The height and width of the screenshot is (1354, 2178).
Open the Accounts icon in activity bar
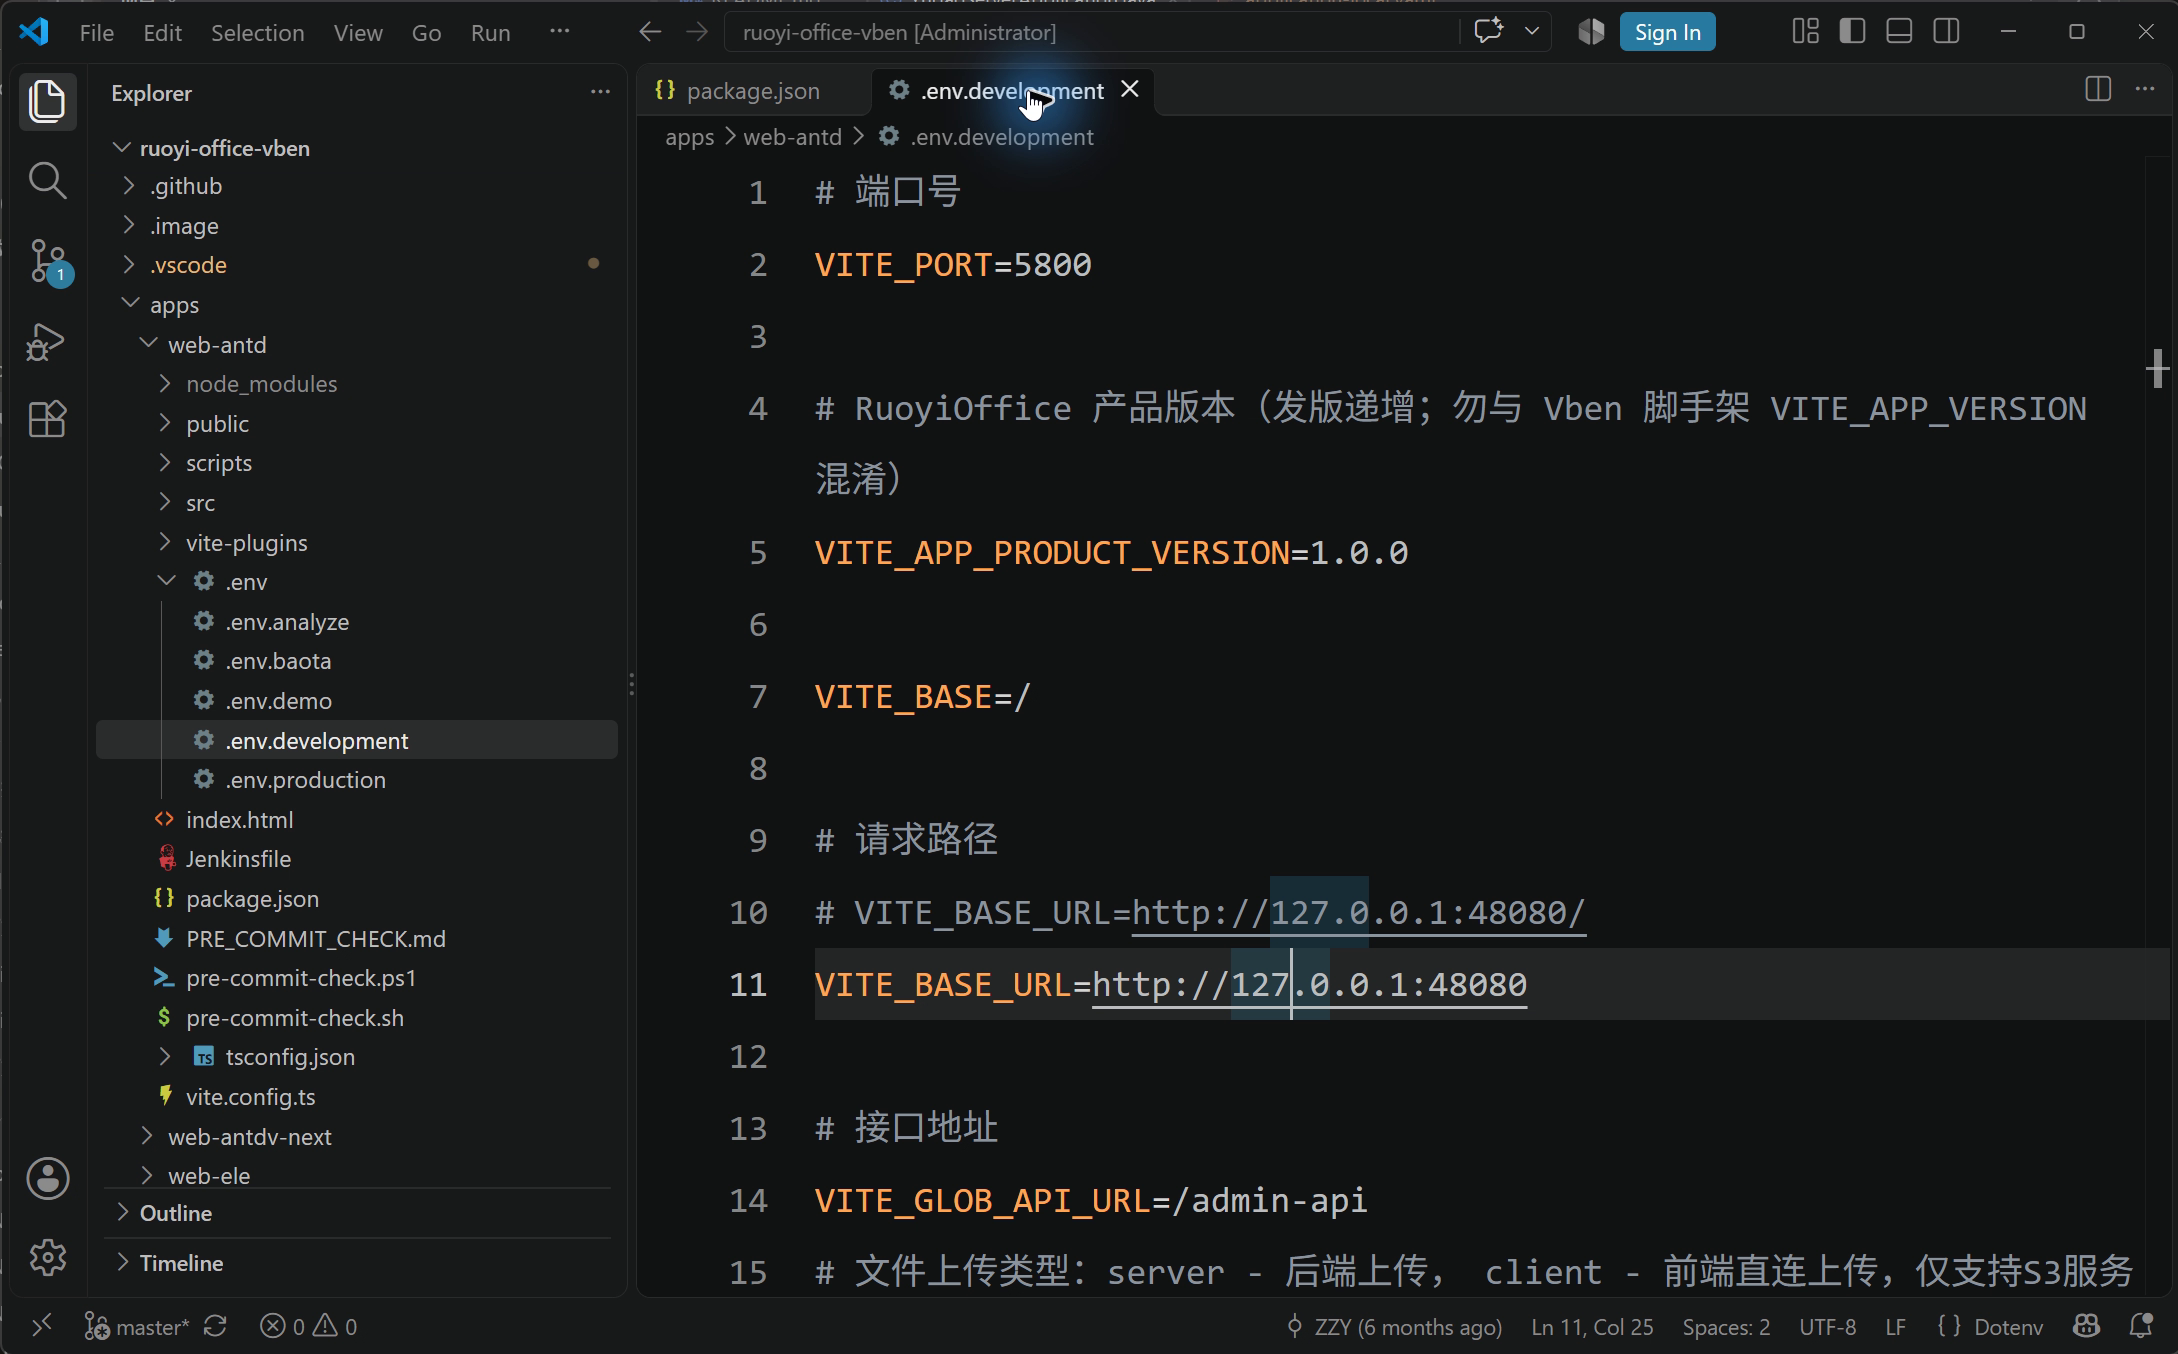47,1178
